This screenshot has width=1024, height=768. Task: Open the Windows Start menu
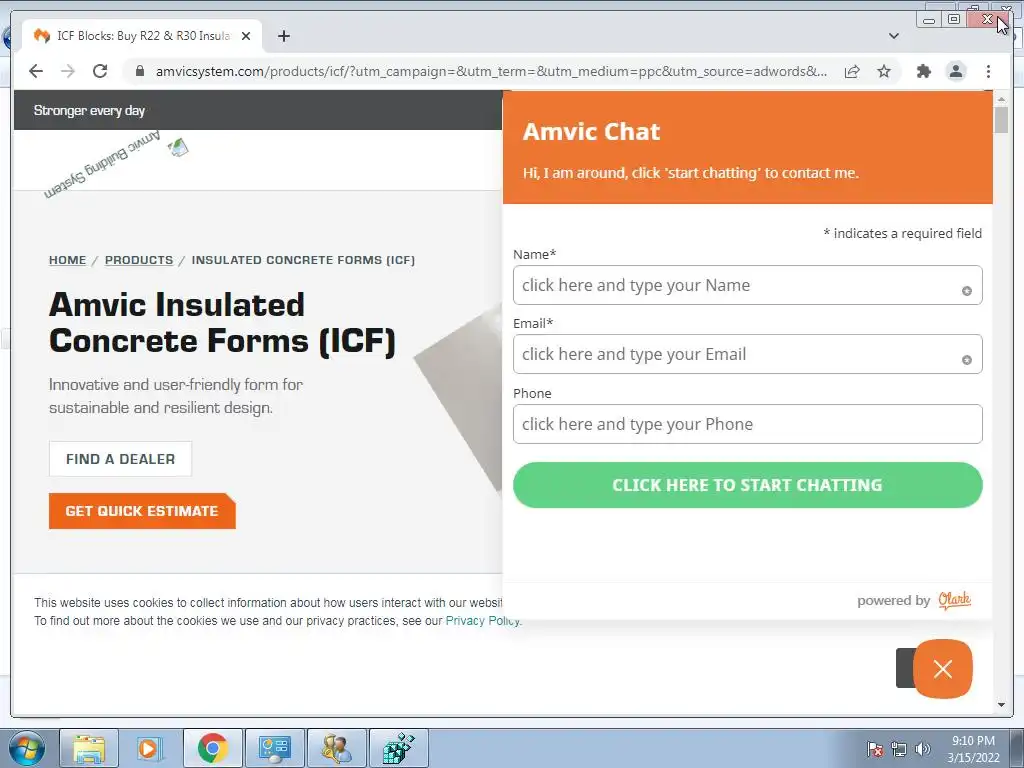(x=25, y=748)
